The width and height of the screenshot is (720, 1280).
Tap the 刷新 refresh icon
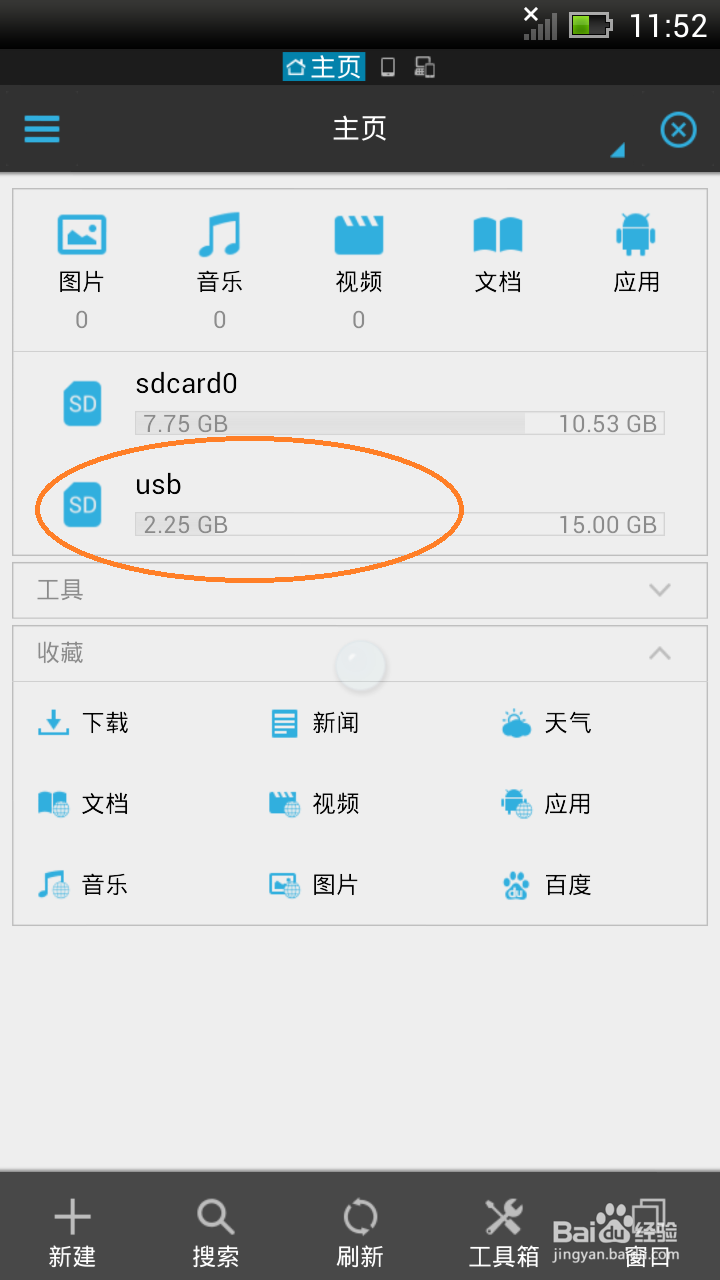(360, 1231)
